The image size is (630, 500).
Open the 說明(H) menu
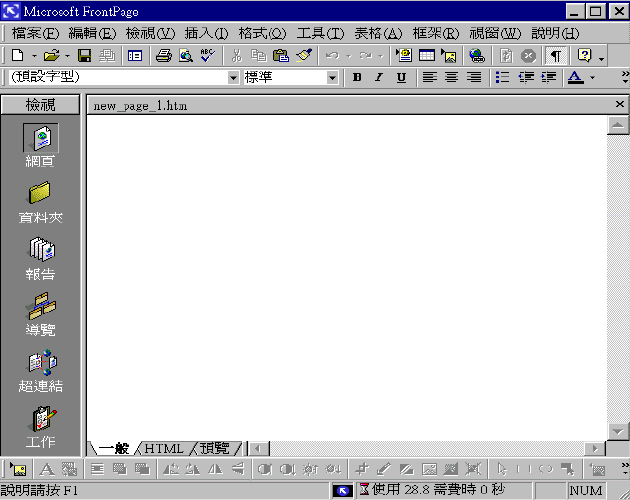point(555,33)
